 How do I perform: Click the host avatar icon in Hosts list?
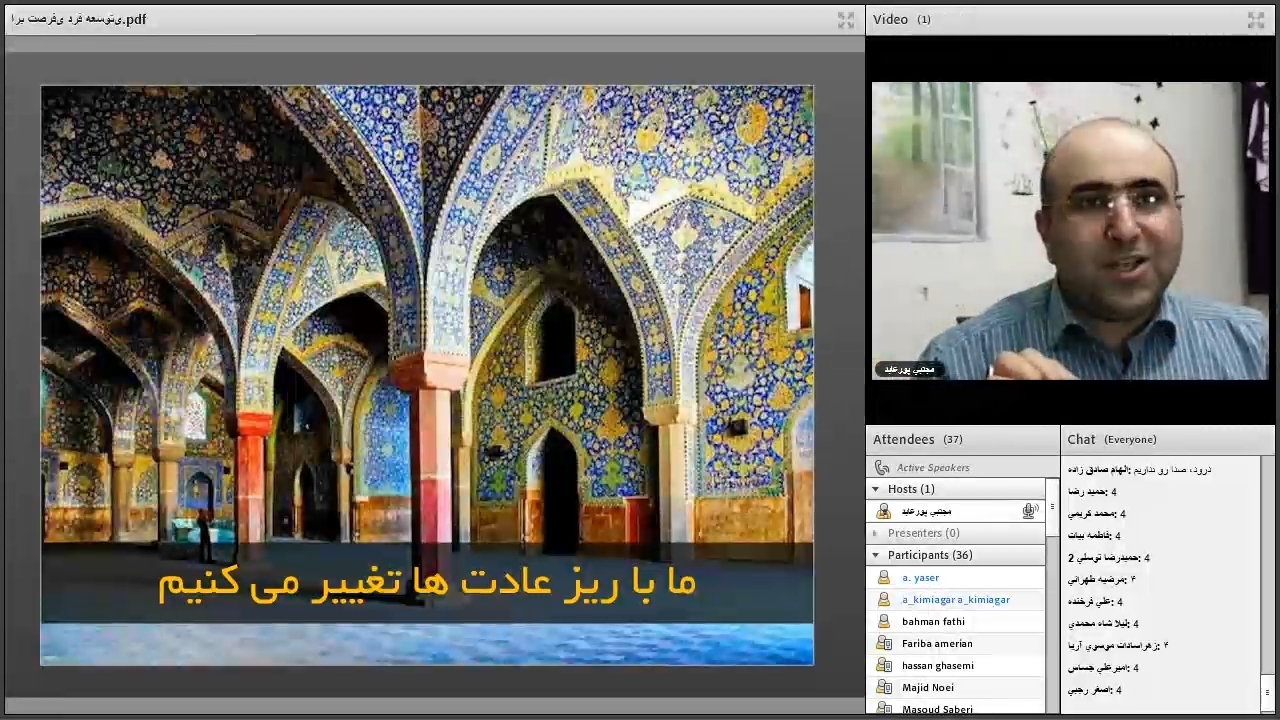(x=883, y=511)
